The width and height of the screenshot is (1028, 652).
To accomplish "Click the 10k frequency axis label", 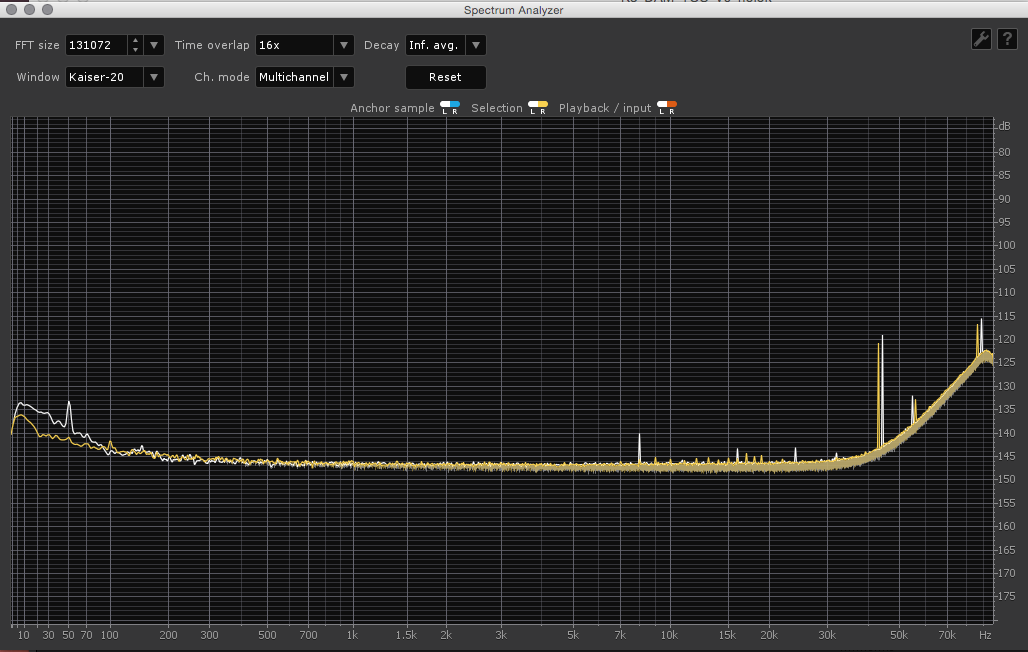I will pos(669,635).
